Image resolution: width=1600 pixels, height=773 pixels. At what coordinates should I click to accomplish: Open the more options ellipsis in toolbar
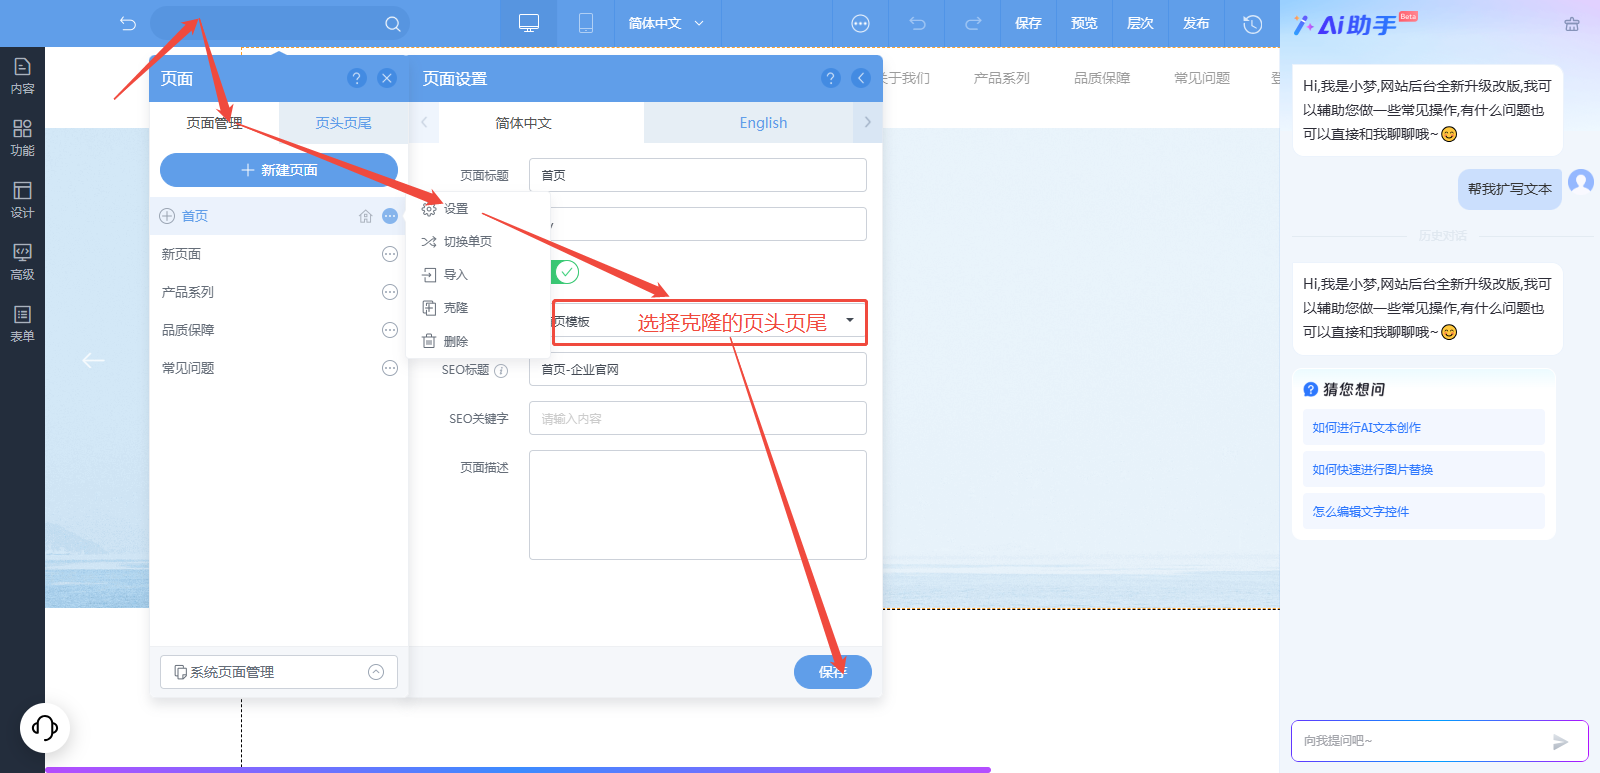[860, 23]
